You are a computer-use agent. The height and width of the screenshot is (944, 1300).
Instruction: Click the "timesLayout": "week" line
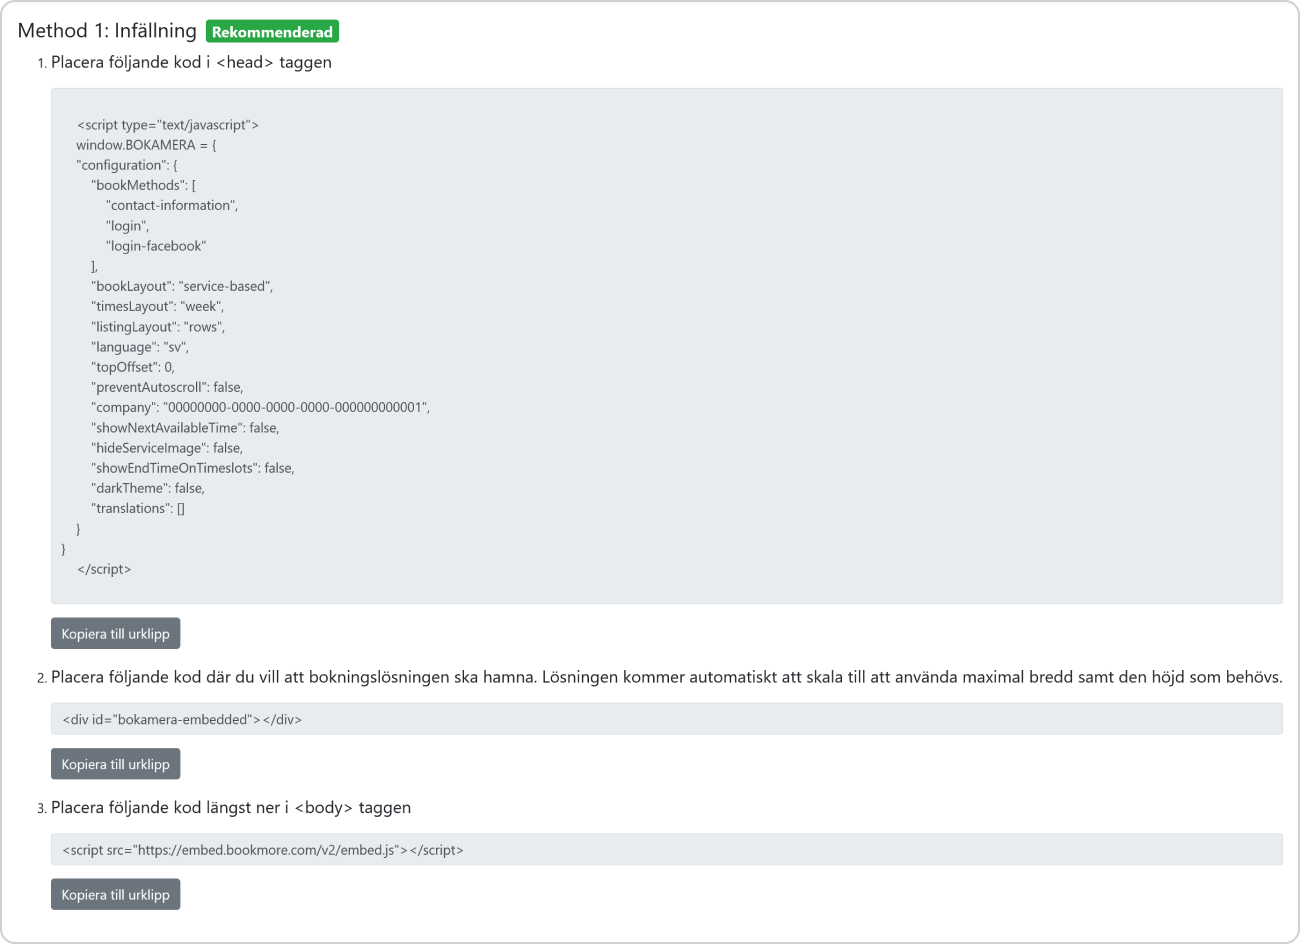pyautogui.click(x=158, y=306)
